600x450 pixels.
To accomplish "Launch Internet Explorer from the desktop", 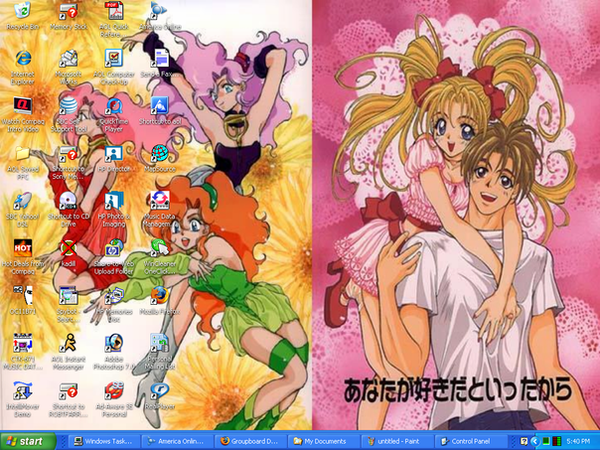I will (x=23, y=58).
